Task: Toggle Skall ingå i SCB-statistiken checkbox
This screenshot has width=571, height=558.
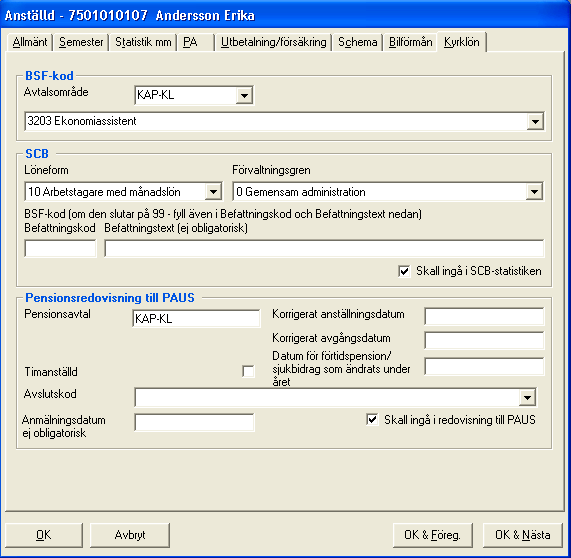Action: pyautogui.click(x=404, y=271)
